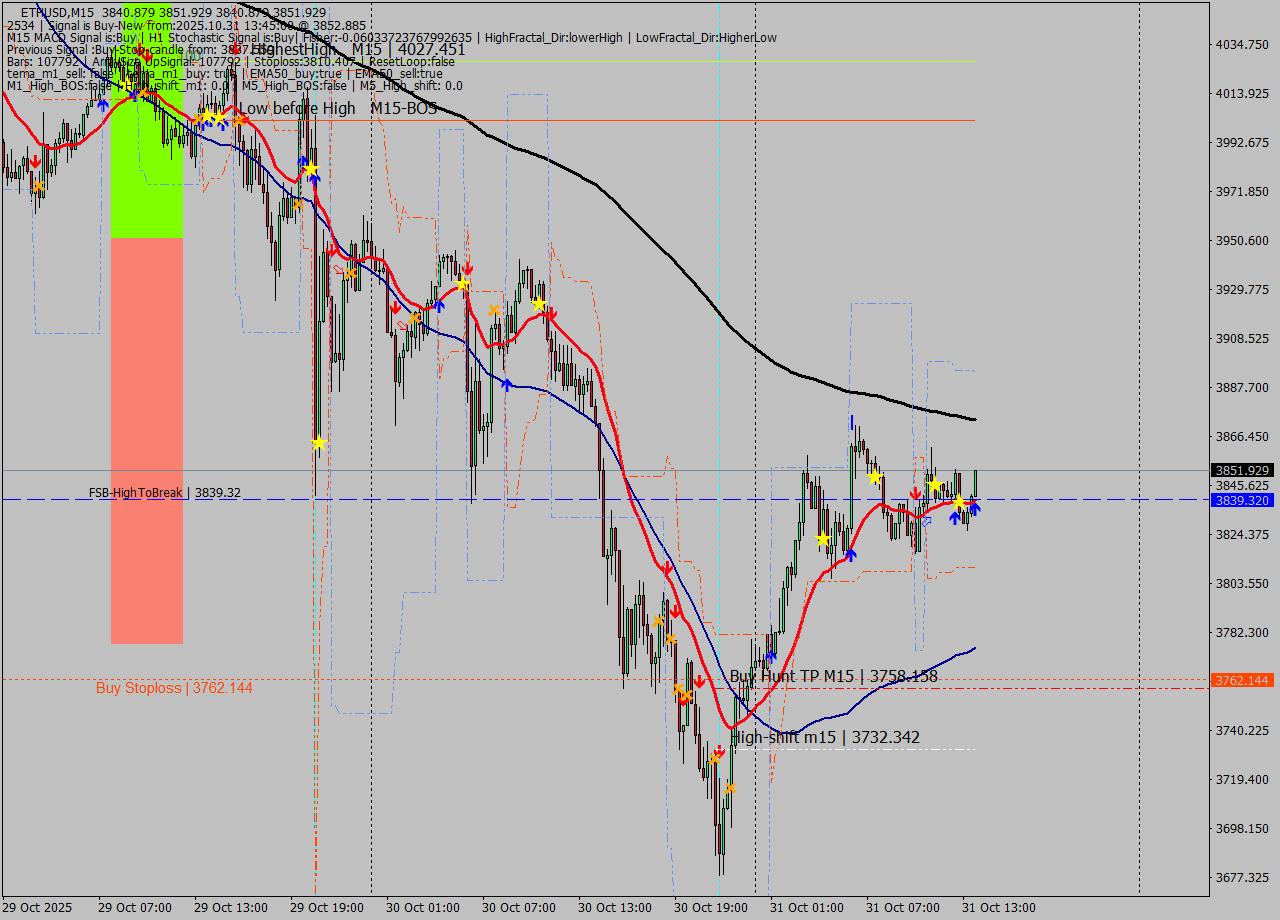Click the black 3851.929 current price tag
The width and height of the screenshot is (1280, 920).
pyautogui.click(x=1242, y=470)
